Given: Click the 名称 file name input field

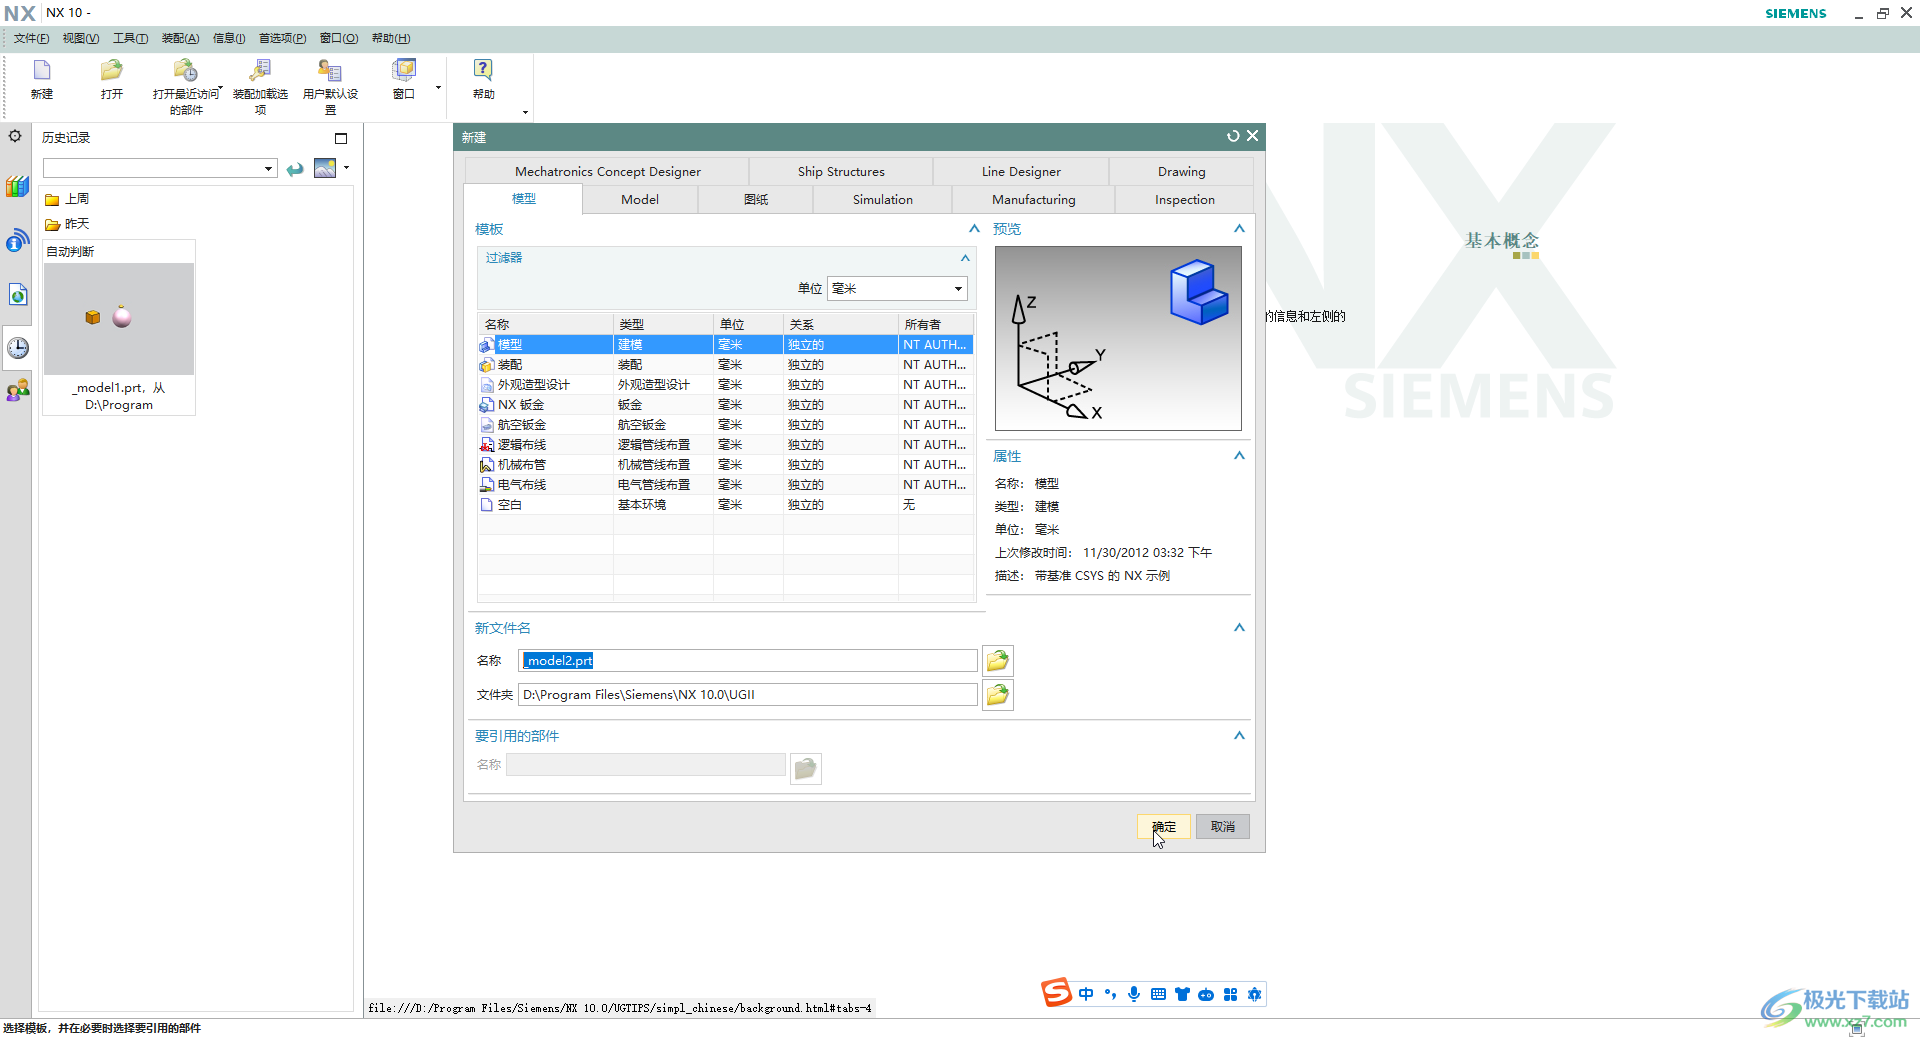Looking at the screenshot, I should (x=748, y=661).
